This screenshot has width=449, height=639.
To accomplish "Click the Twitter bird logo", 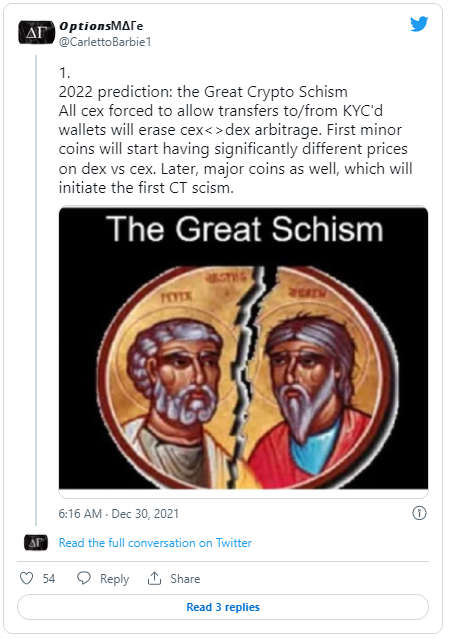I will click(x=419, y=24).
